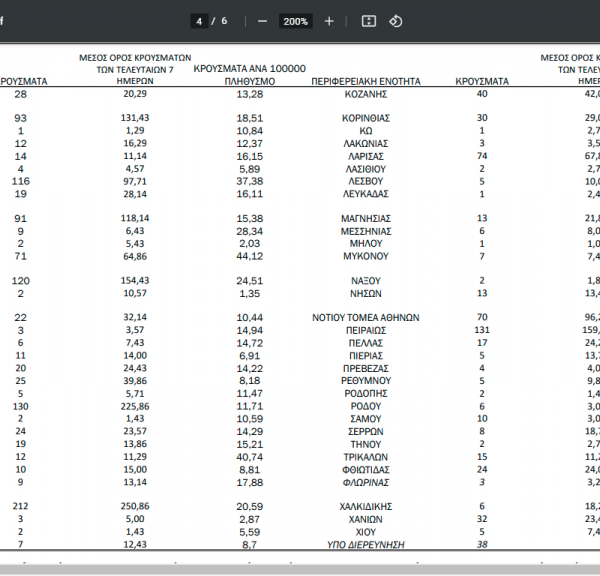600x576 pixels.
Task: Select the page number field showing 4
Action: coord(199,21)
